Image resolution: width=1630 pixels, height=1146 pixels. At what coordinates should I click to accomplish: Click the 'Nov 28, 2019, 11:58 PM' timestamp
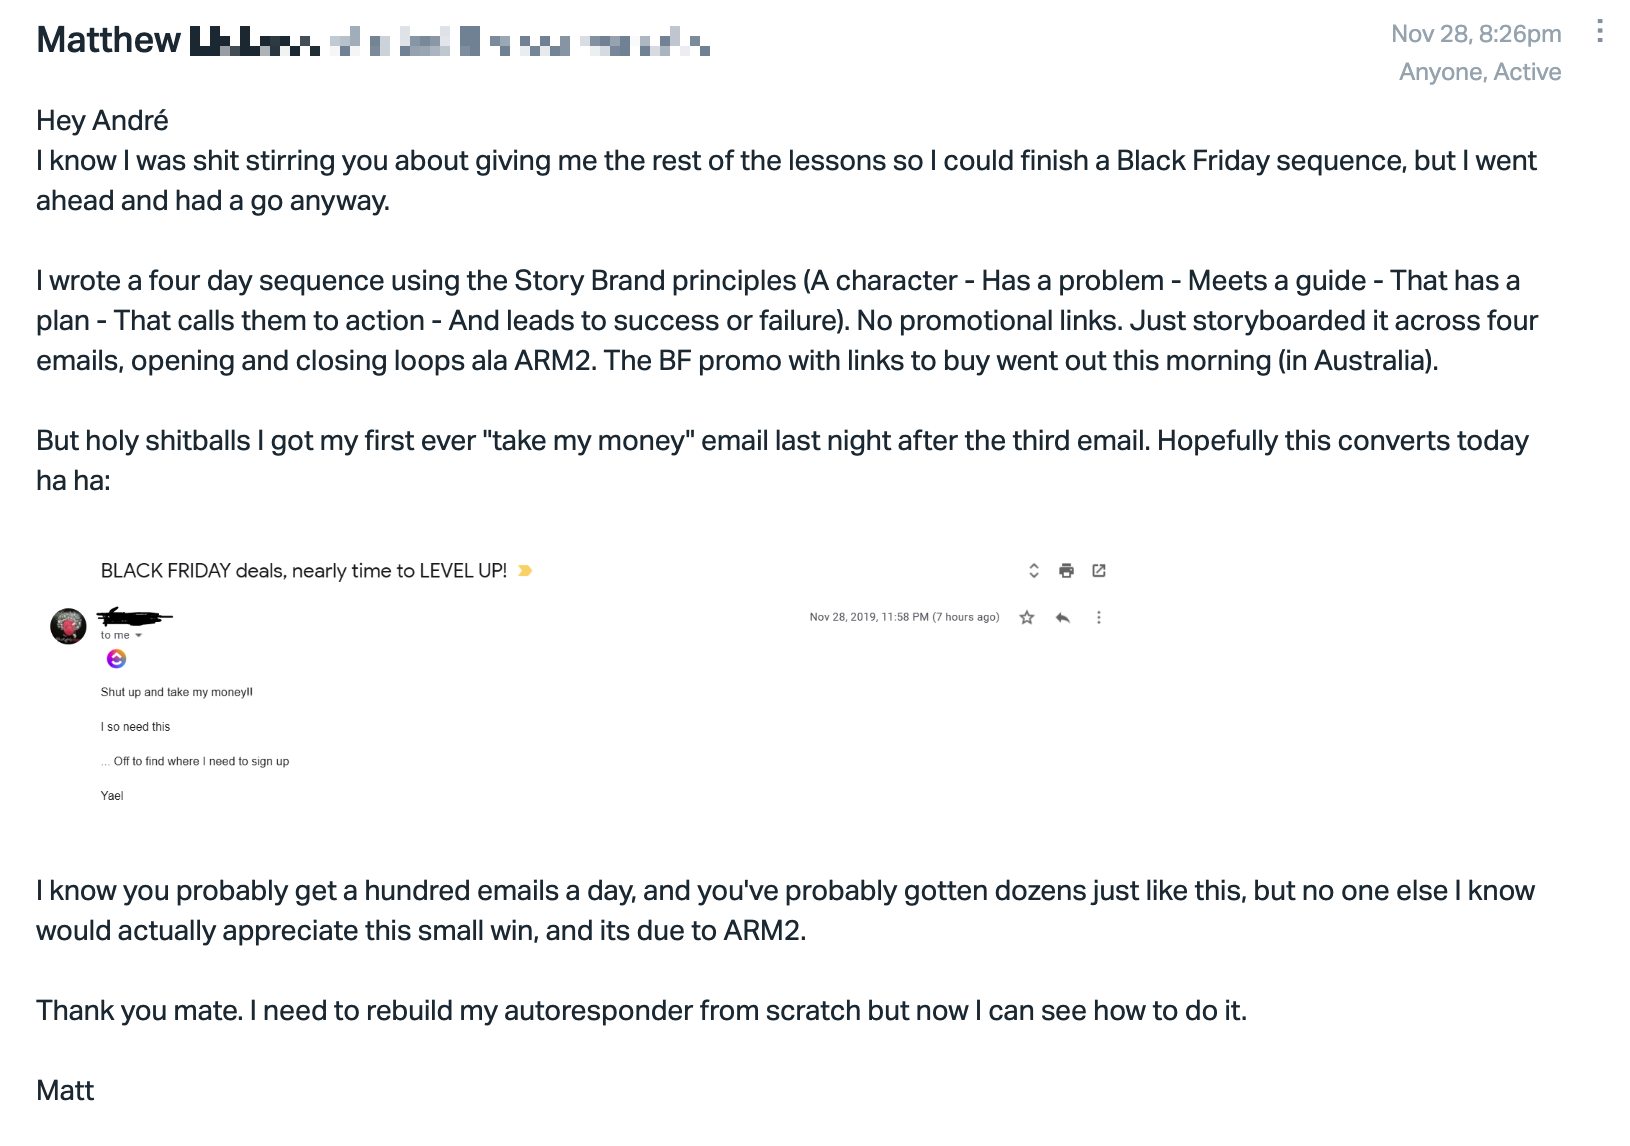click(x=904, y=618)
